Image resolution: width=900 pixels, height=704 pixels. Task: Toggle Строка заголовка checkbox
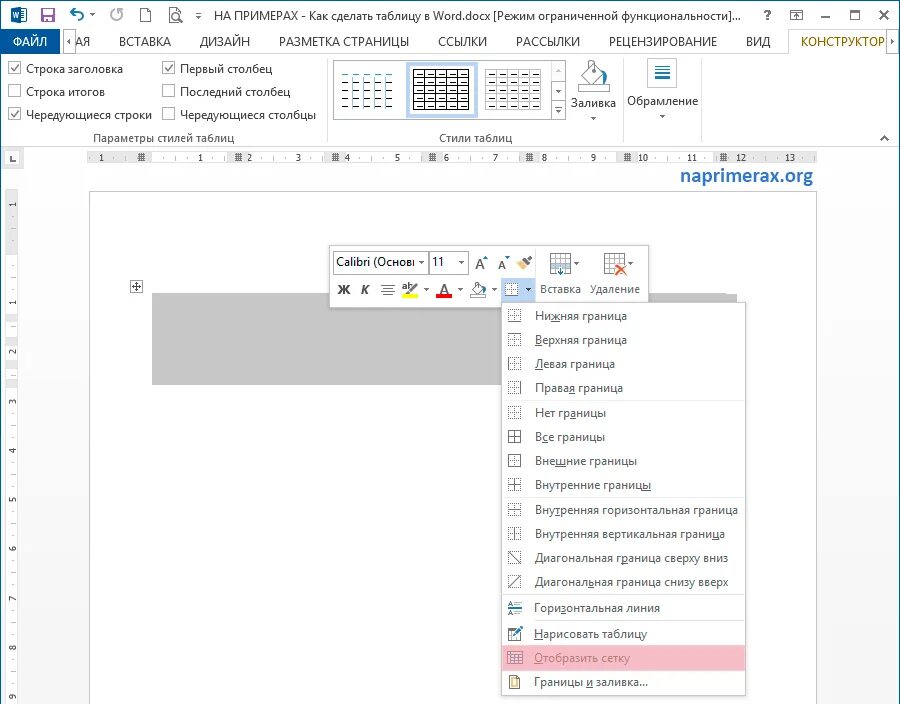pyautogui.click(x=15, y=68)
